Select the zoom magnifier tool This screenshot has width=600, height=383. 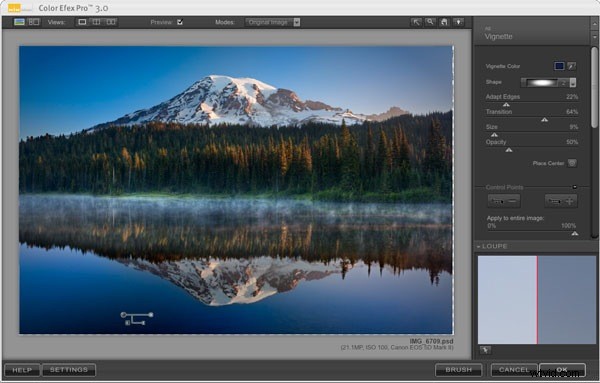(x=430, y=22)
